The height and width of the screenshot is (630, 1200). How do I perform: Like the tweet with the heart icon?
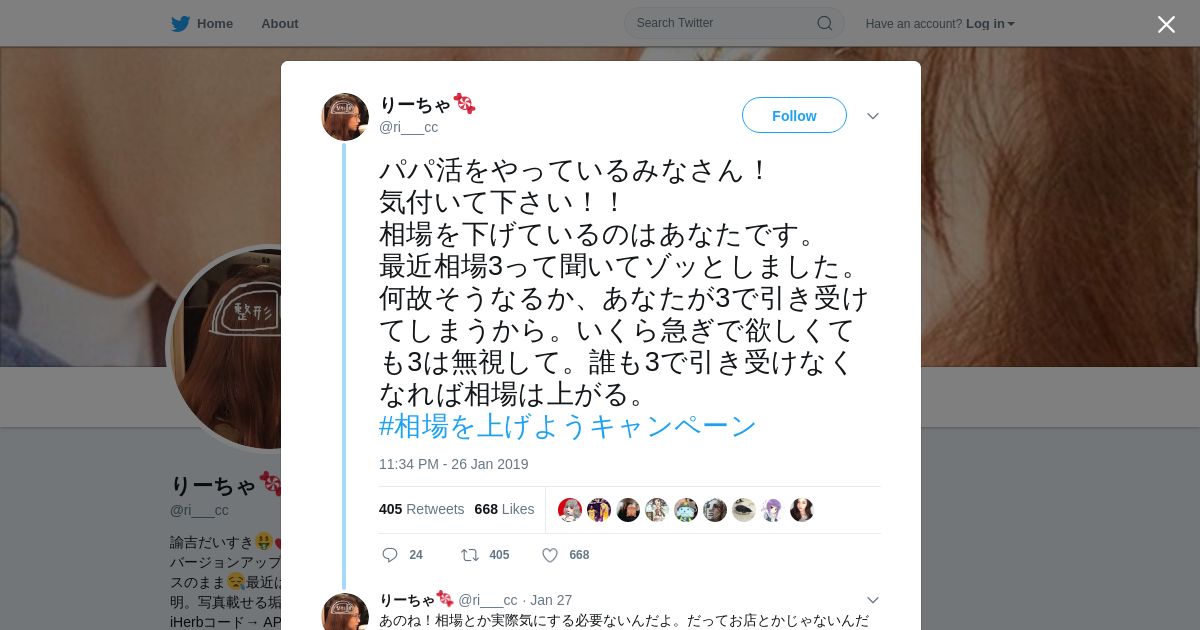click(550, 555)
